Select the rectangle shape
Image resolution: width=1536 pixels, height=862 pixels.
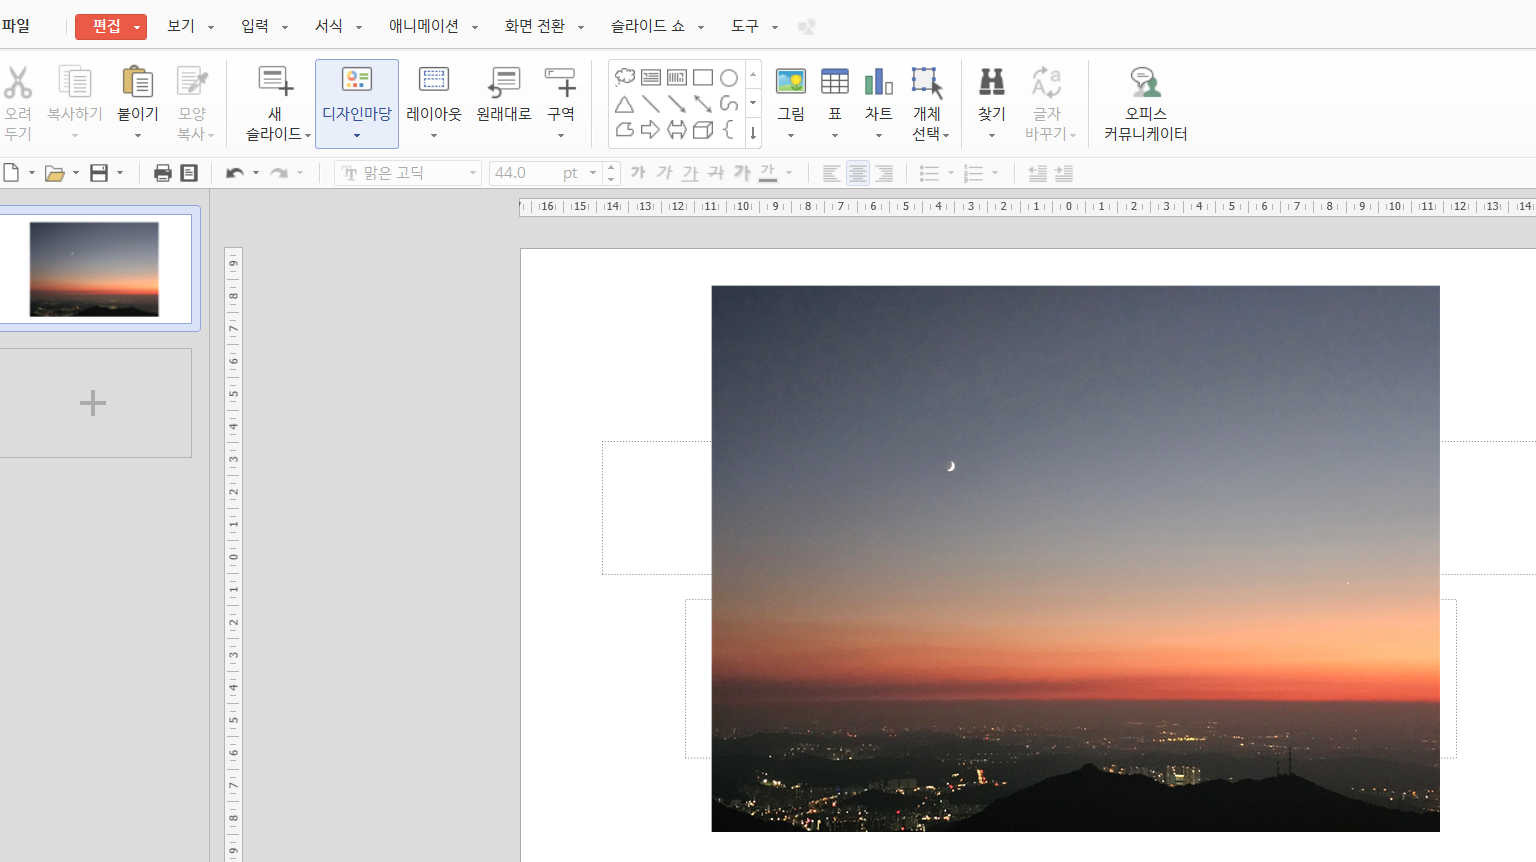pos(703,77)
